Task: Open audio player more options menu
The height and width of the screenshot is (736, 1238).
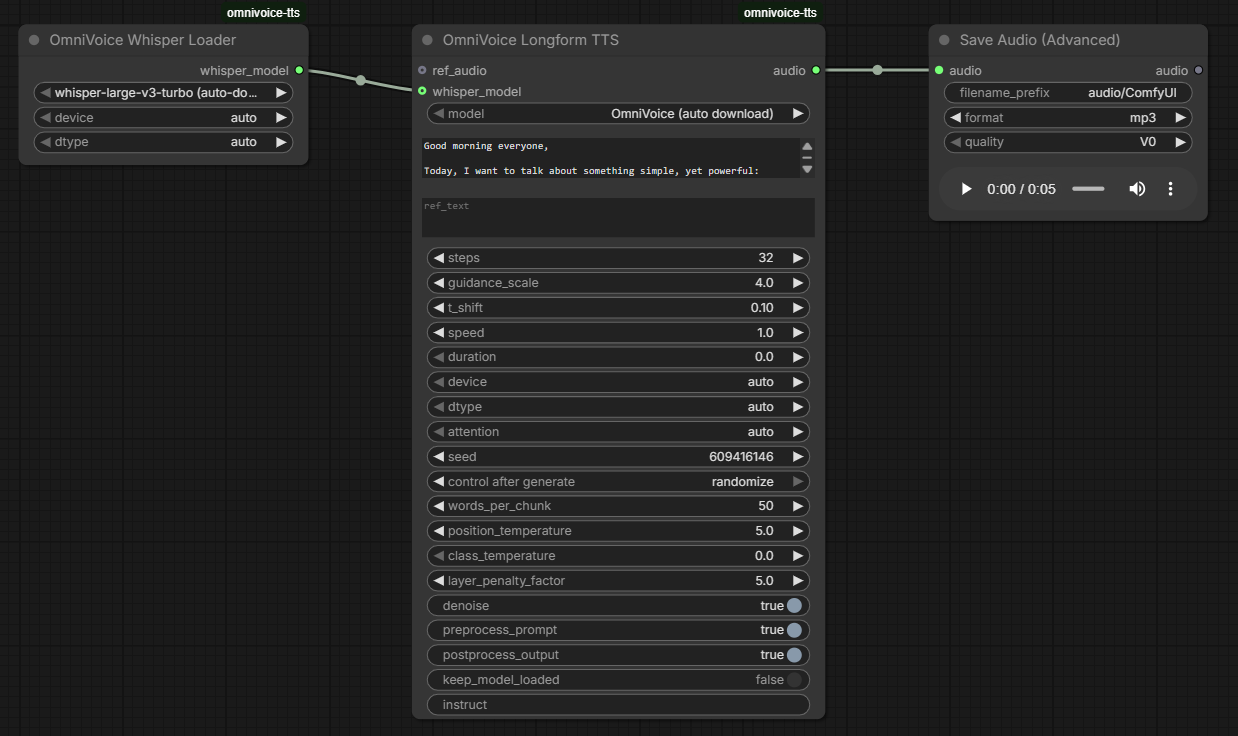Action: coord(1170,189)
